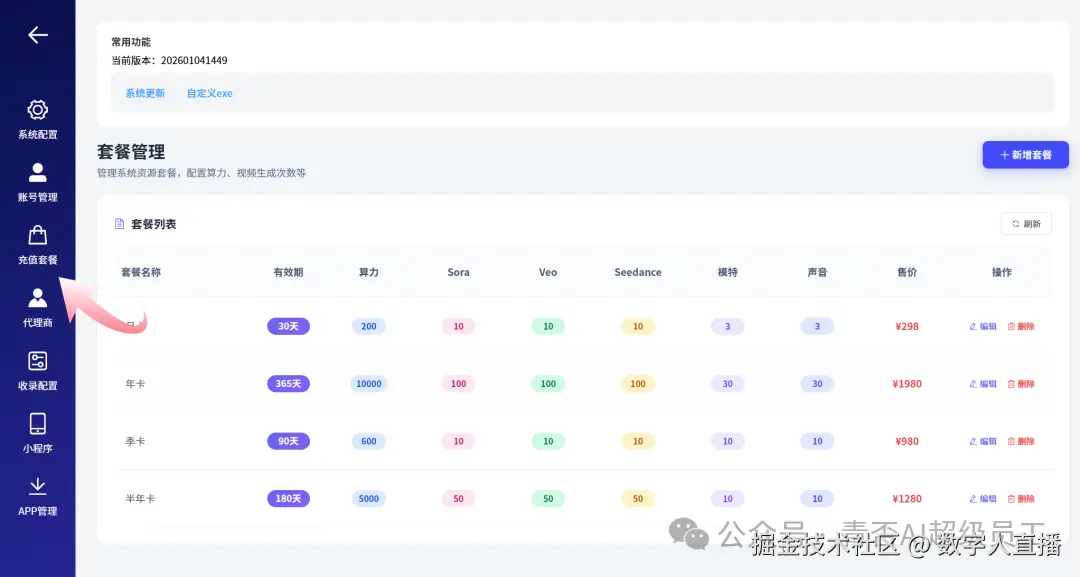Click the Sora column header
The image size is (1080, 577).
(x=458, y=272)
